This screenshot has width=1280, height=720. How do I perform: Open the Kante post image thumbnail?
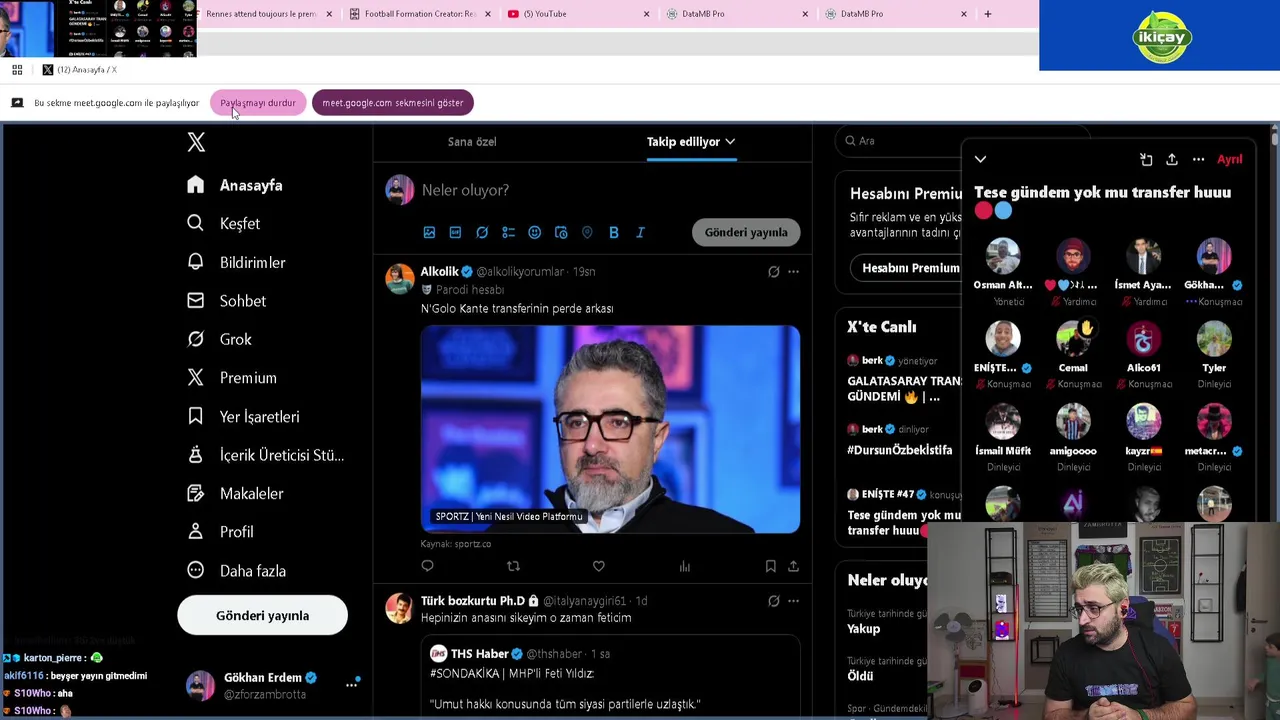coord(610,429)
